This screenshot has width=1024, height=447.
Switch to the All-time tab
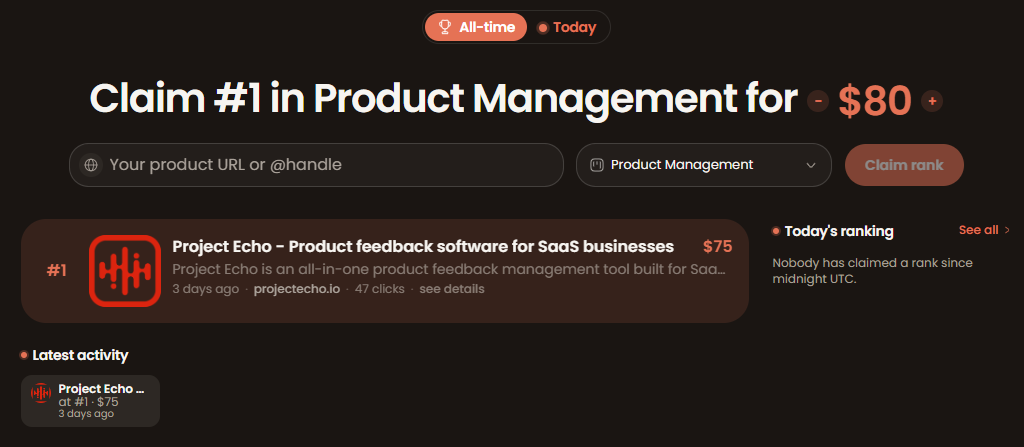[475, 27]
